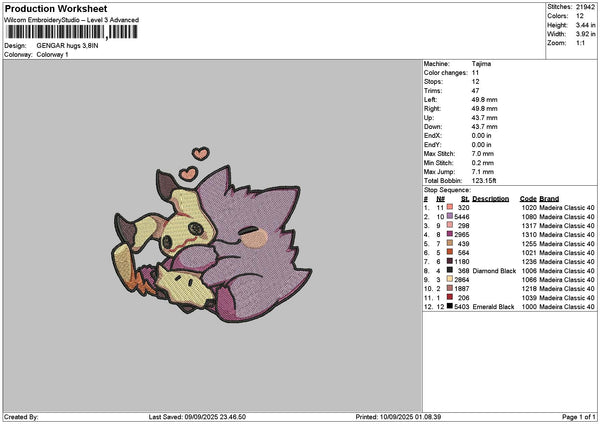Image resolution: width=600 pixels, height=424 pixels.
Task: Click the 'Brand' column header
Action: [x=549, y=199]
